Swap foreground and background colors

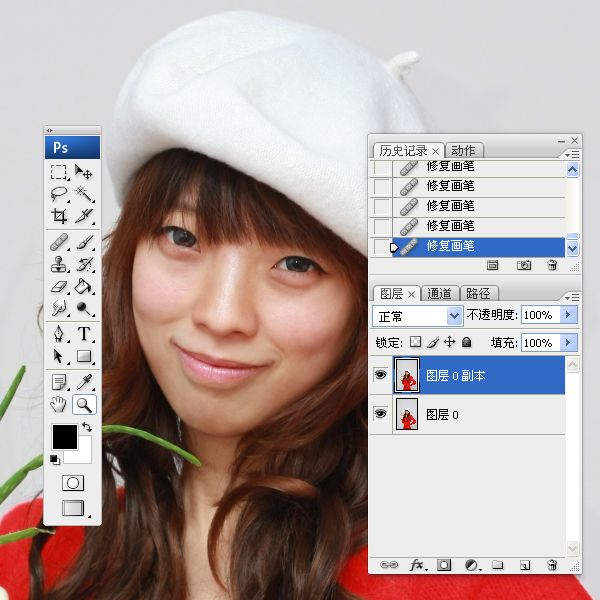(87, 427)
